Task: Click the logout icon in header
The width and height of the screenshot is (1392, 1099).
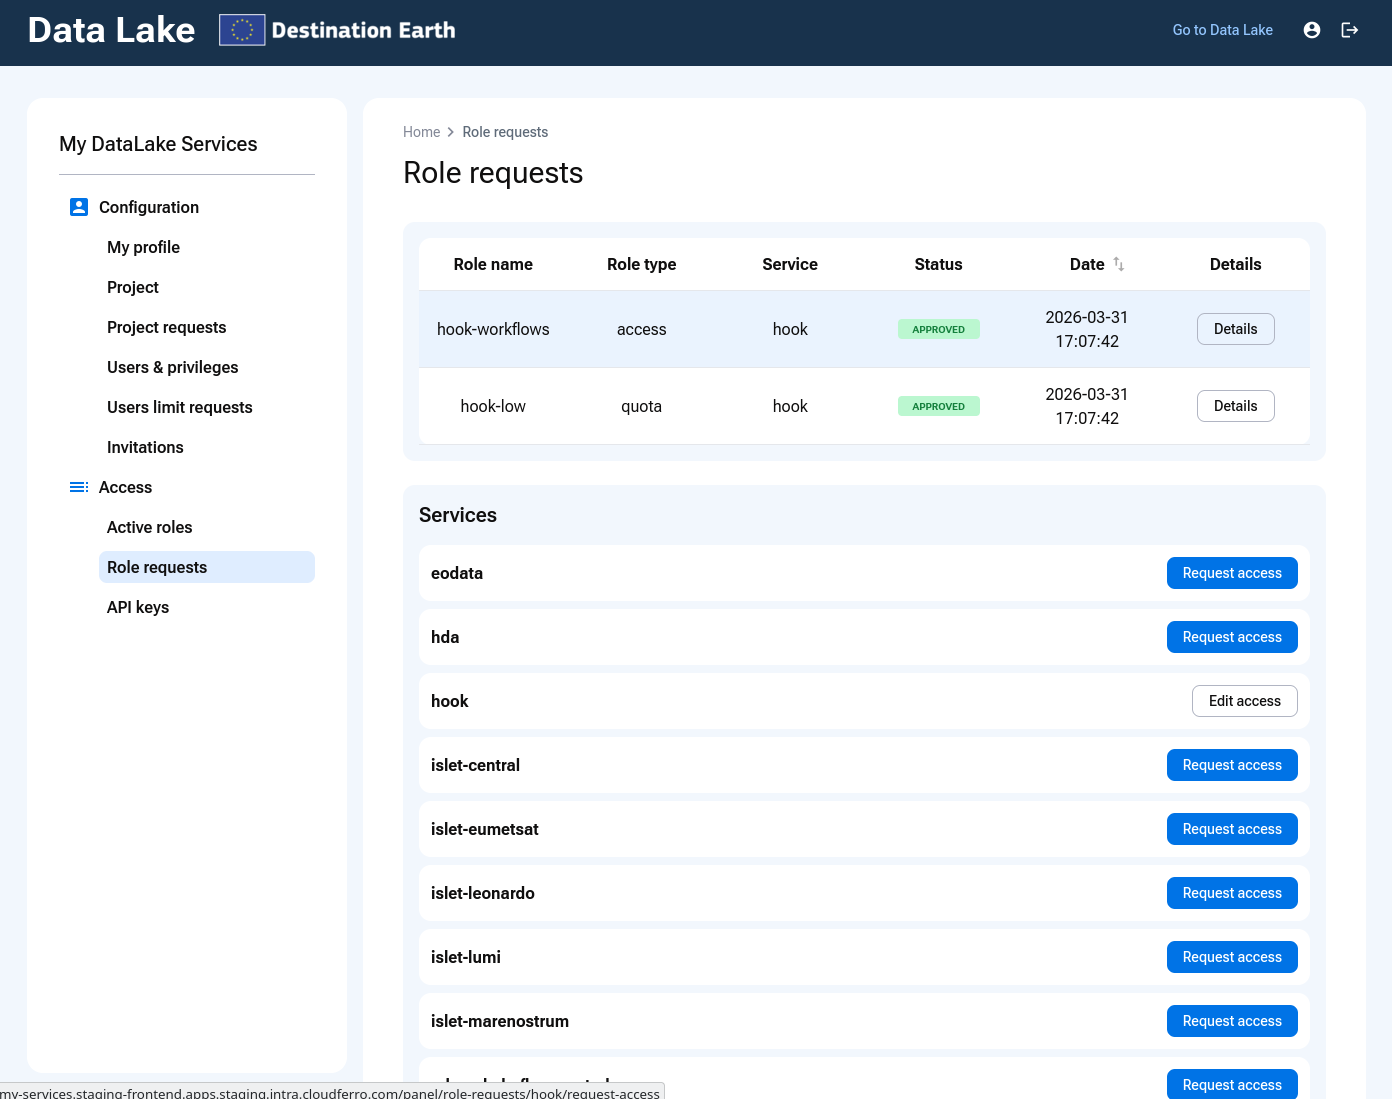Action: 1350,30
